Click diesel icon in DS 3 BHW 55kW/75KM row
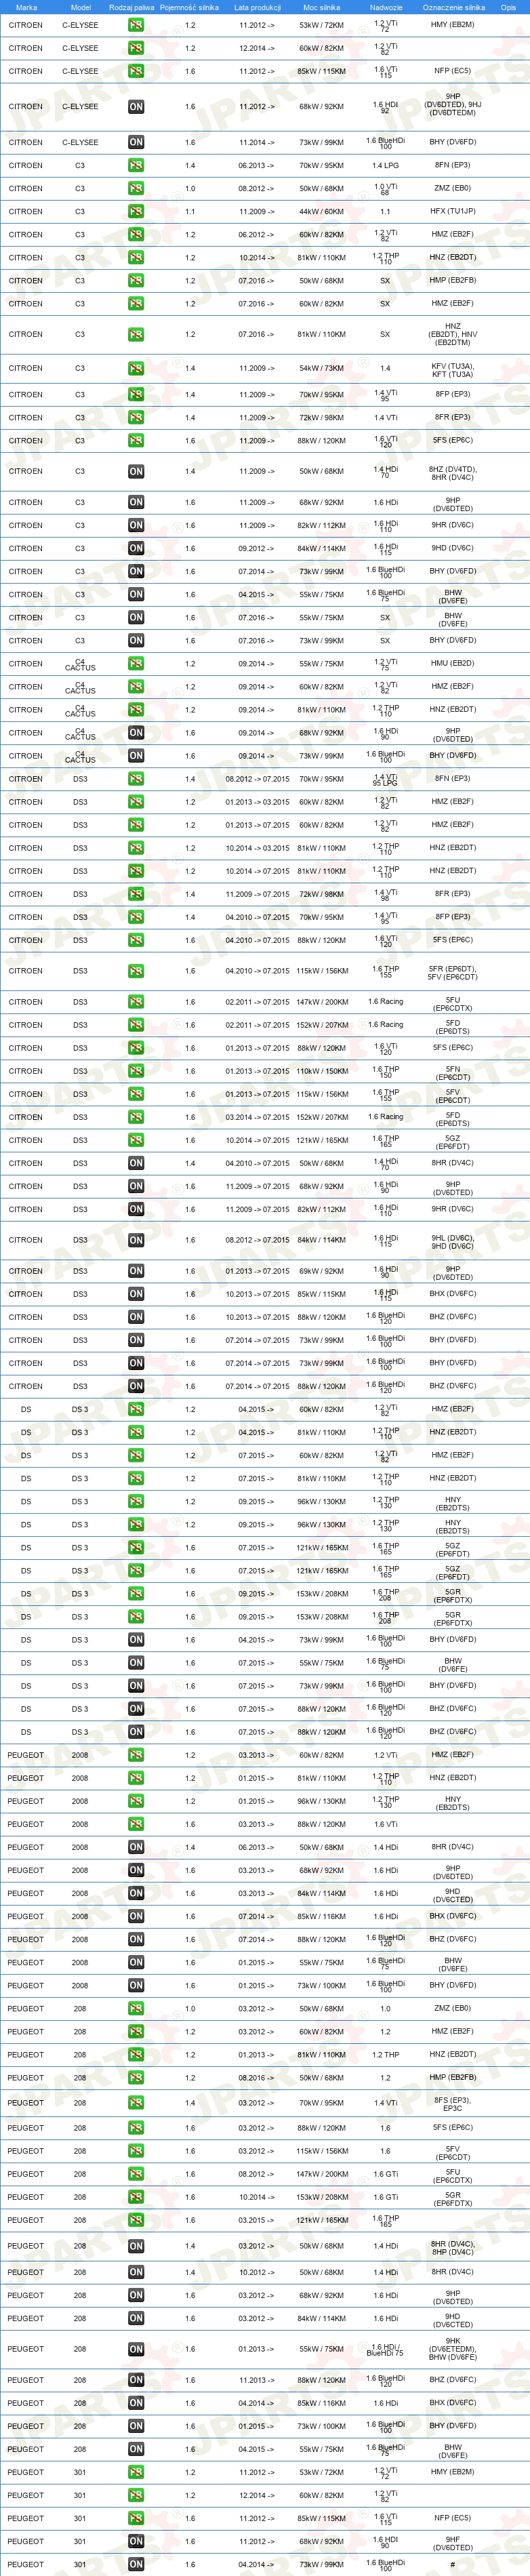530x2576 pixels. pos(136,1663)
